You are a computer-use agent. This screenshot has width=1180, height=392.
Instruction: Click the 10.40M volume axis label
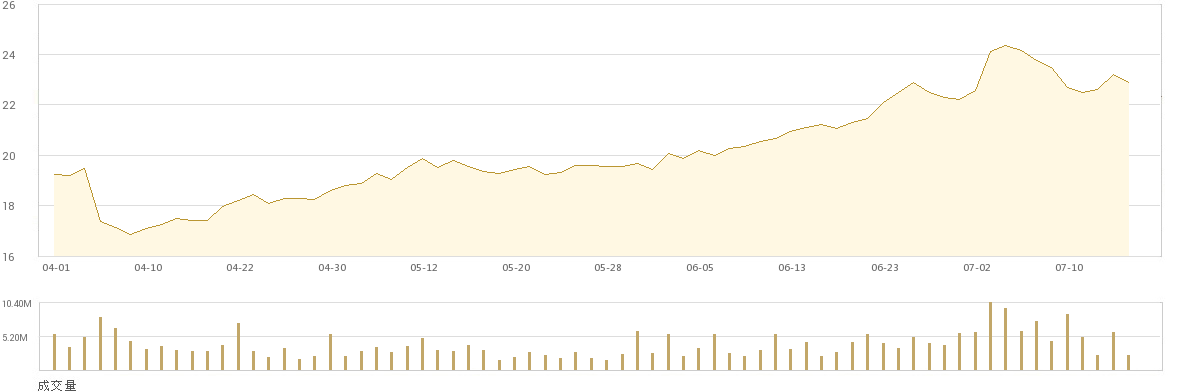pos(18,304)
